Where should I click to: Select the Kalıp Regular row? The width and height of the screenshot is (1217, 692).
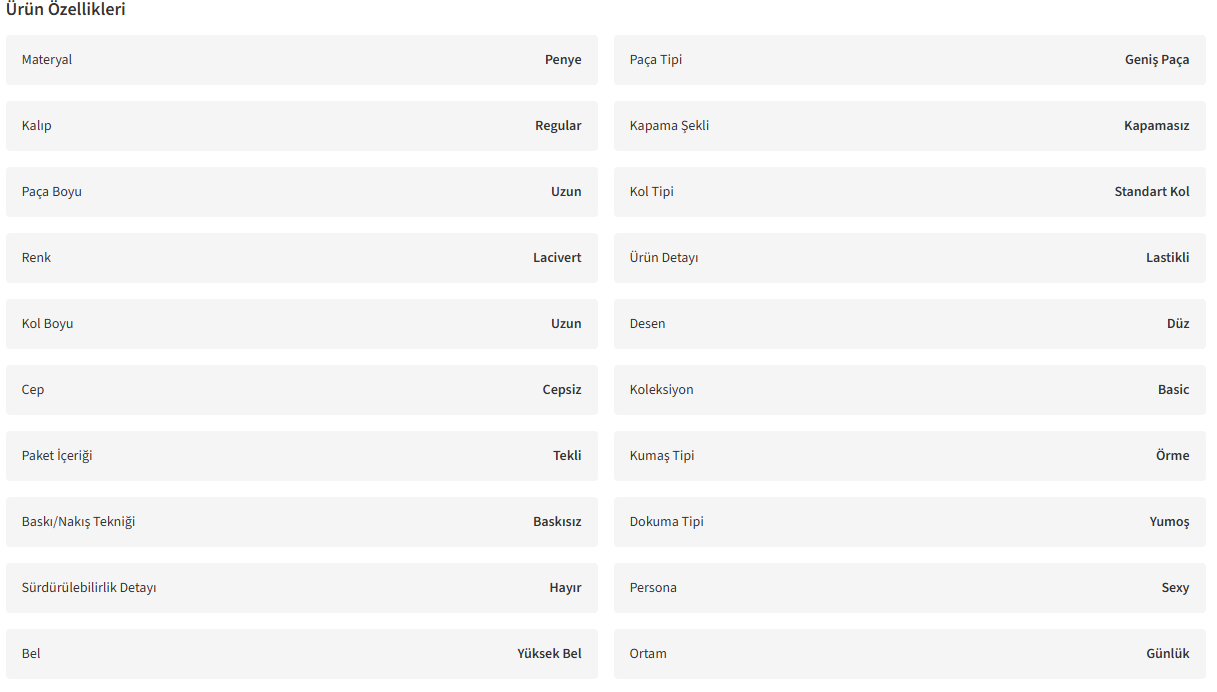(302, 126)
